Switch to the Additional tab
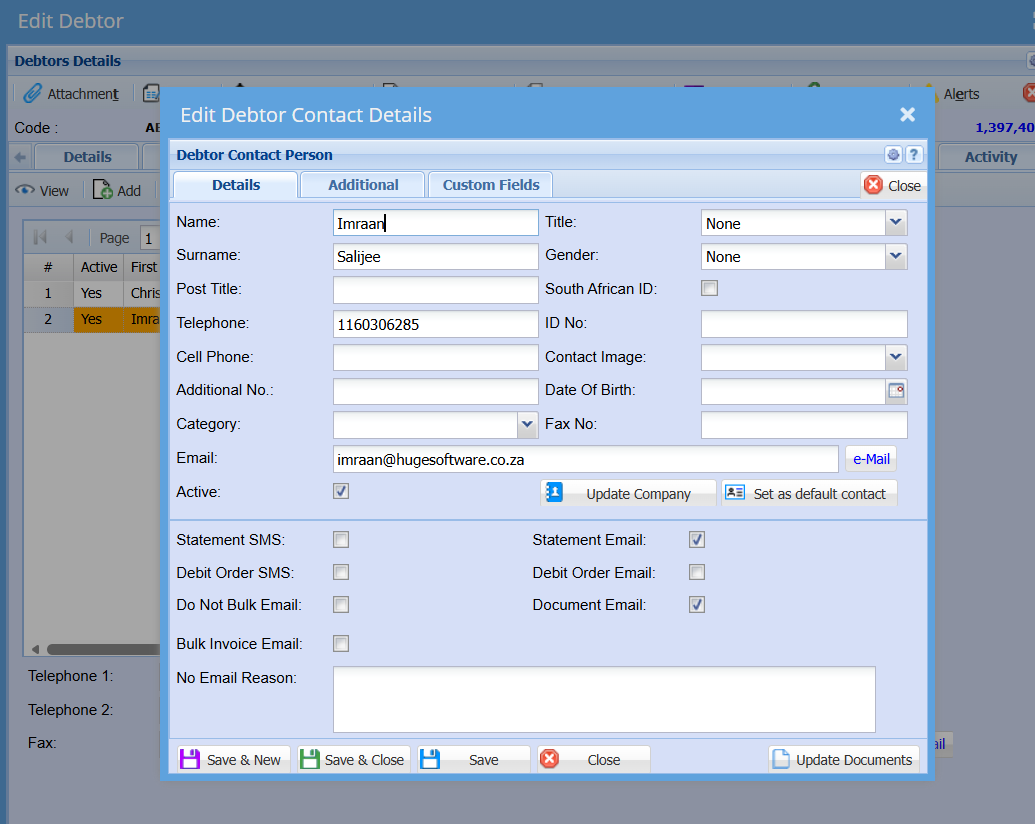1035x824 pixels. (362, 185)
